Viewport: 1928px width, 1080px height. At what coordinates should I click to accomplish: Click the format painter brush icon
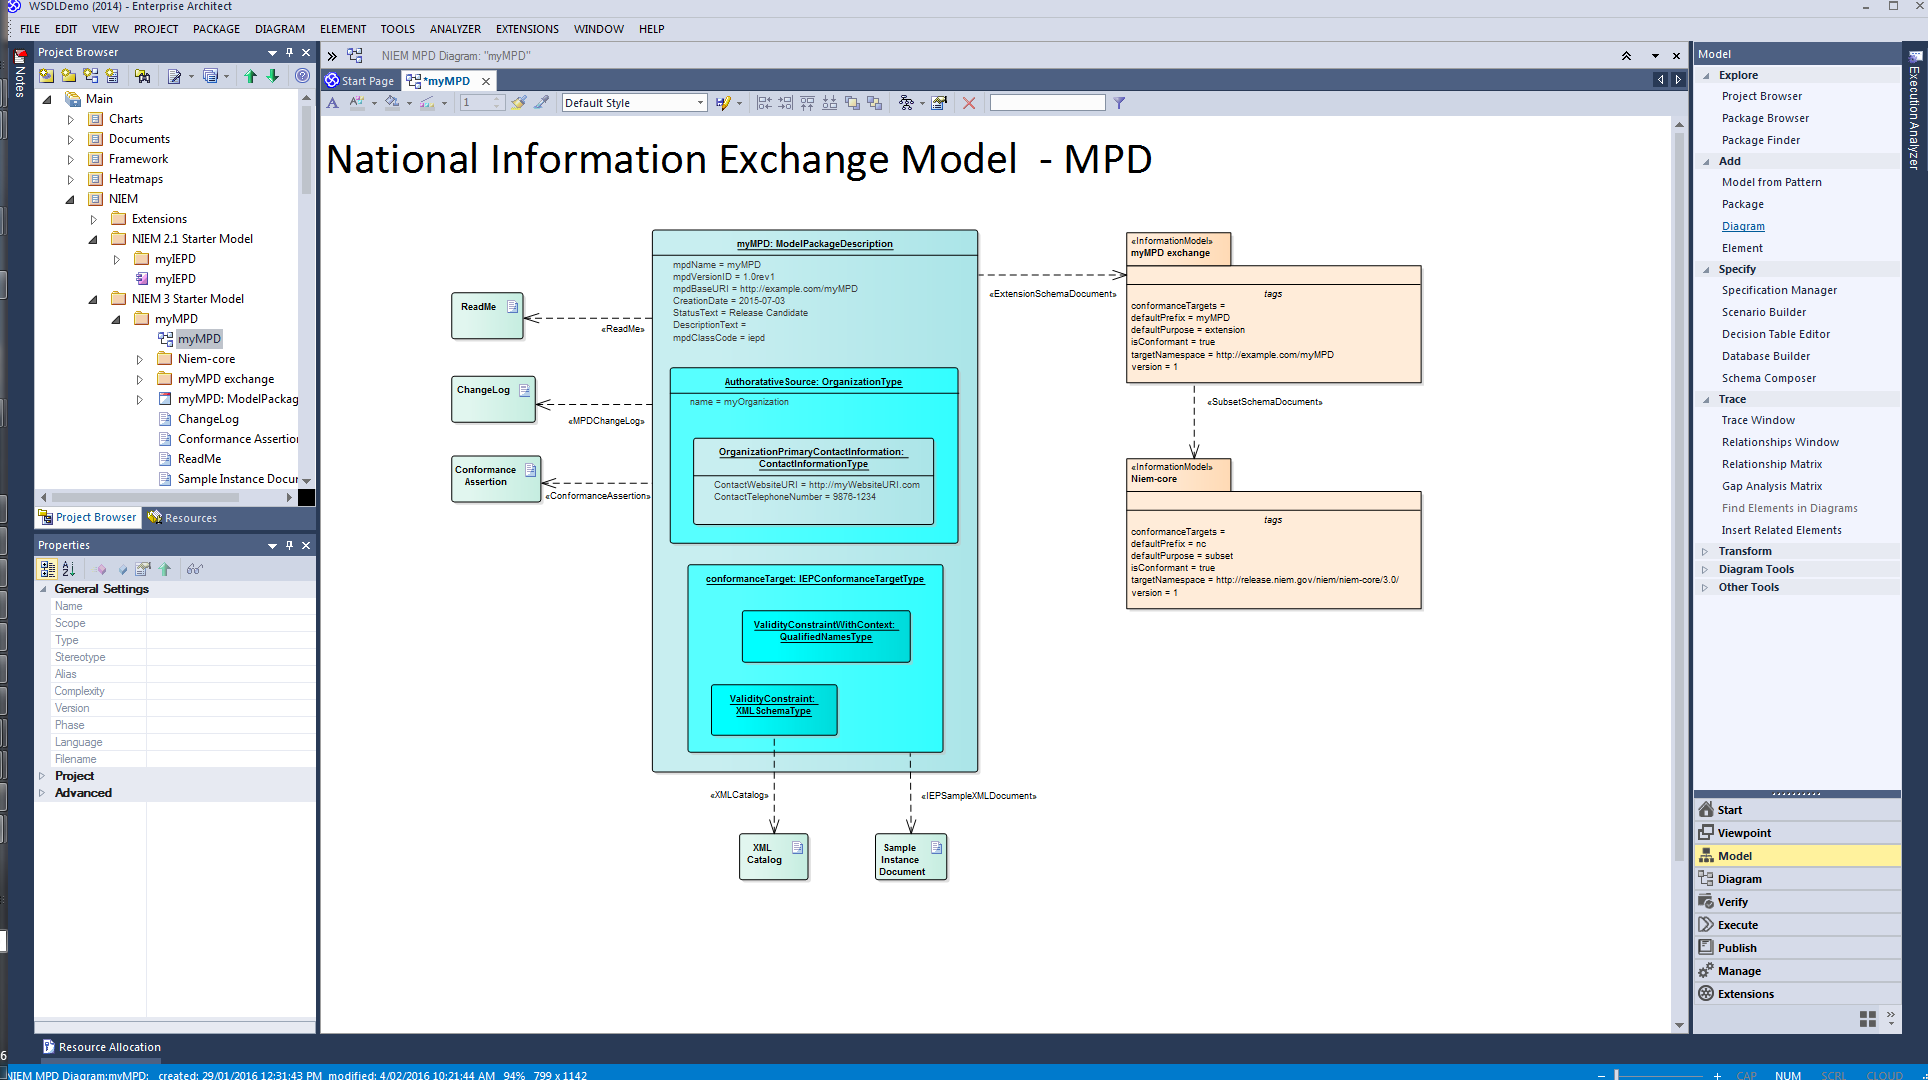click(x=518, y=103)
